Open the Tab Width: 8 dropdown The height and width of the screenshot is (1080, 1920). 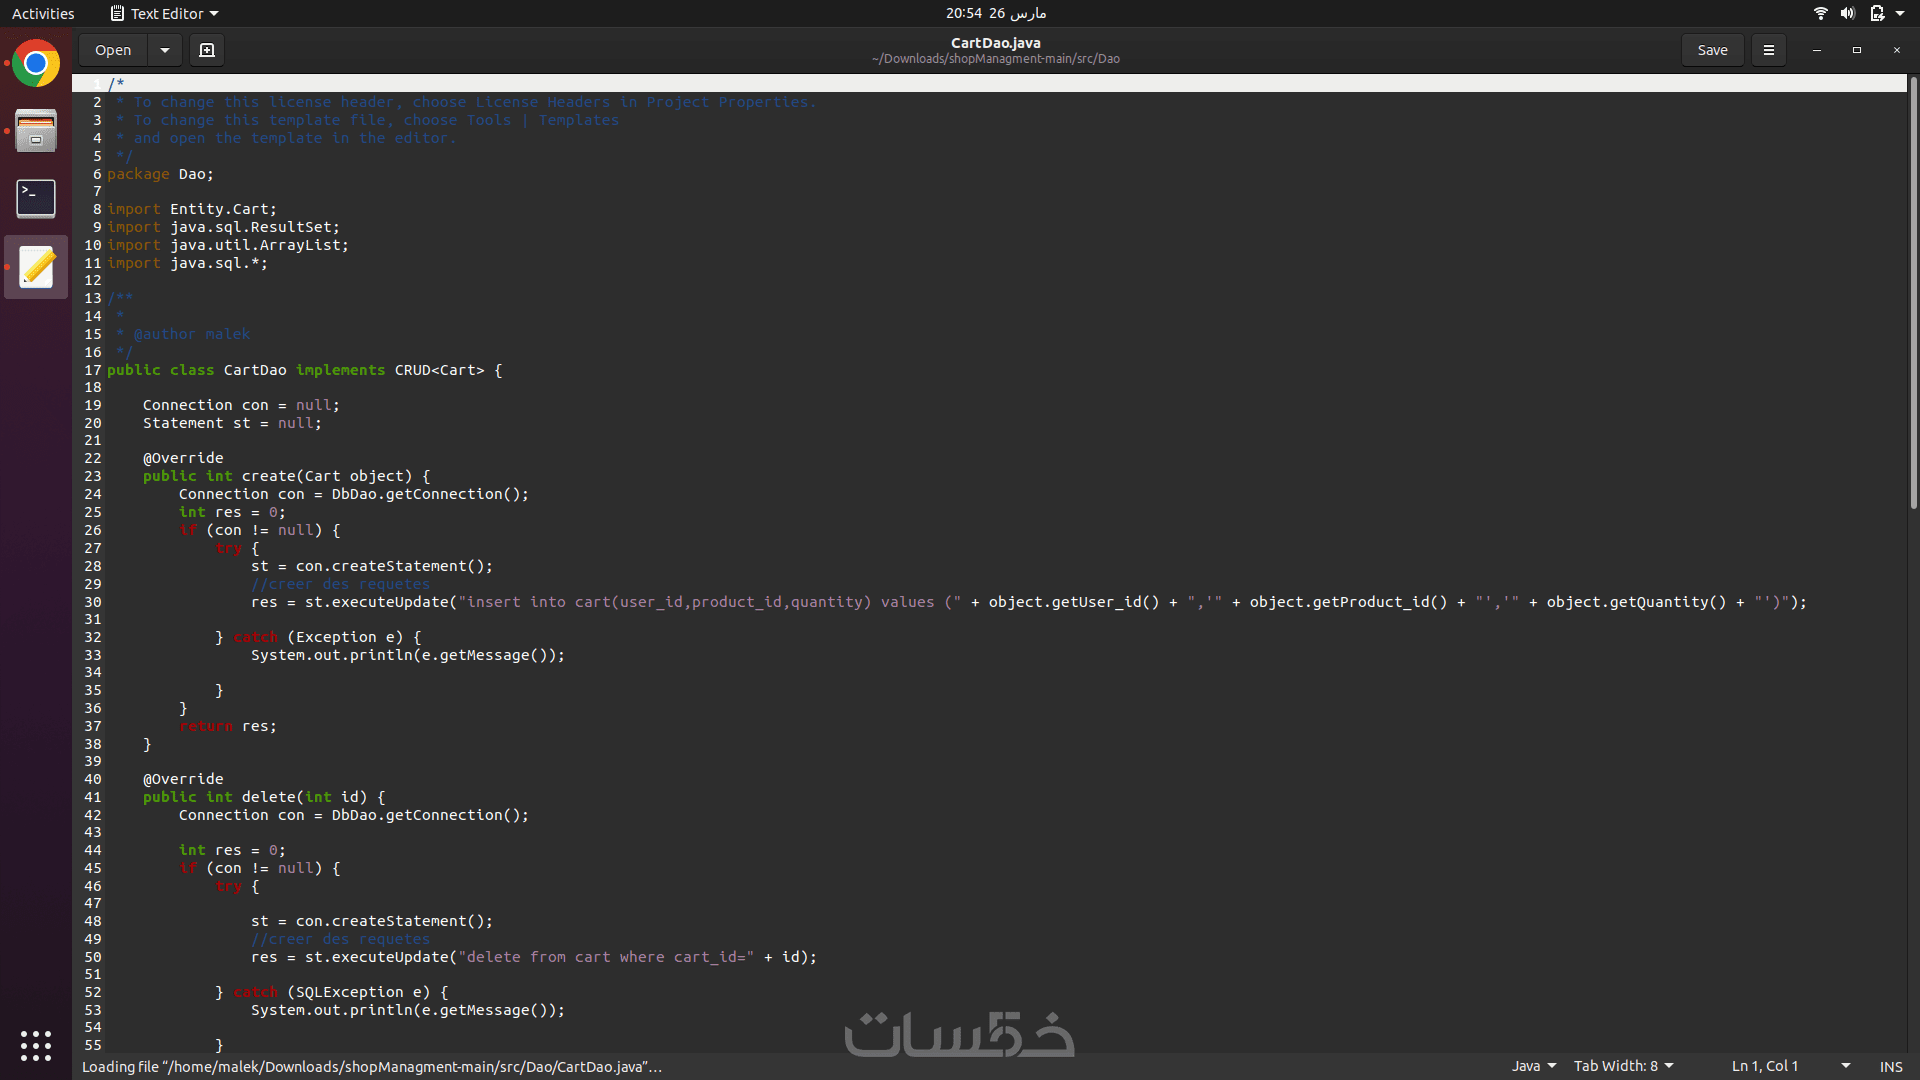[x=1623, y=1066]
